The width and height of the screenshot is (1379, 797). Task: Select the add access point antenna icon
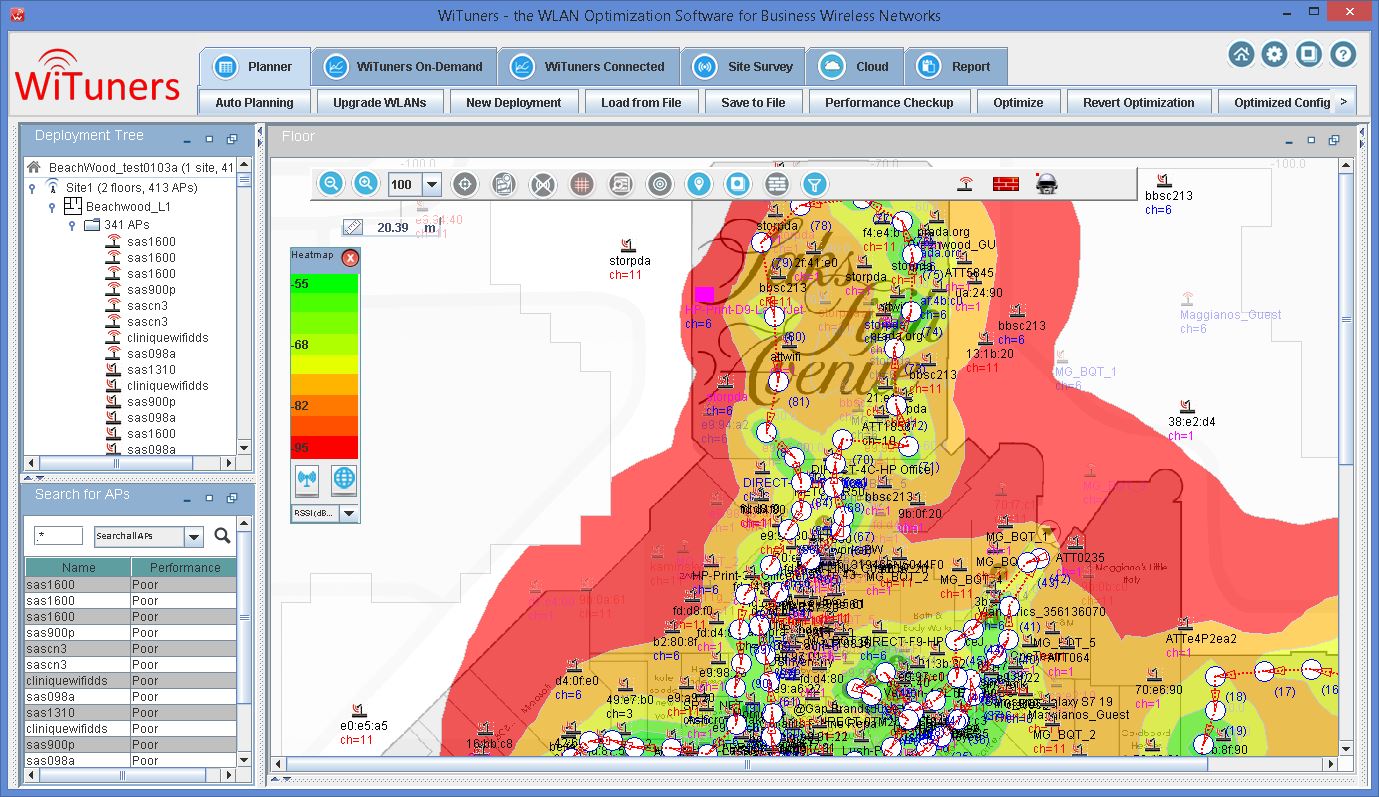(965, 183)
